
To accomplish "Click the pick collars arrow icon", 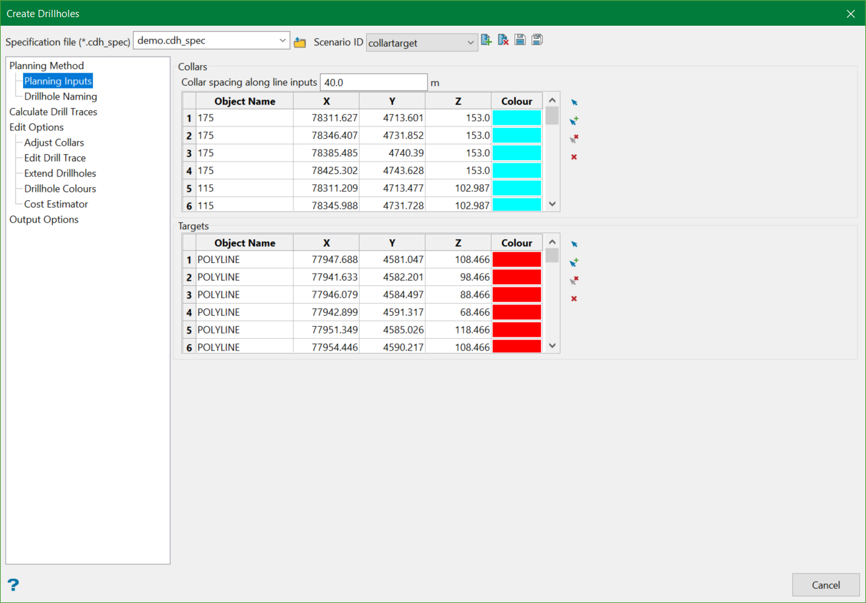I will [x=574, y=103].
